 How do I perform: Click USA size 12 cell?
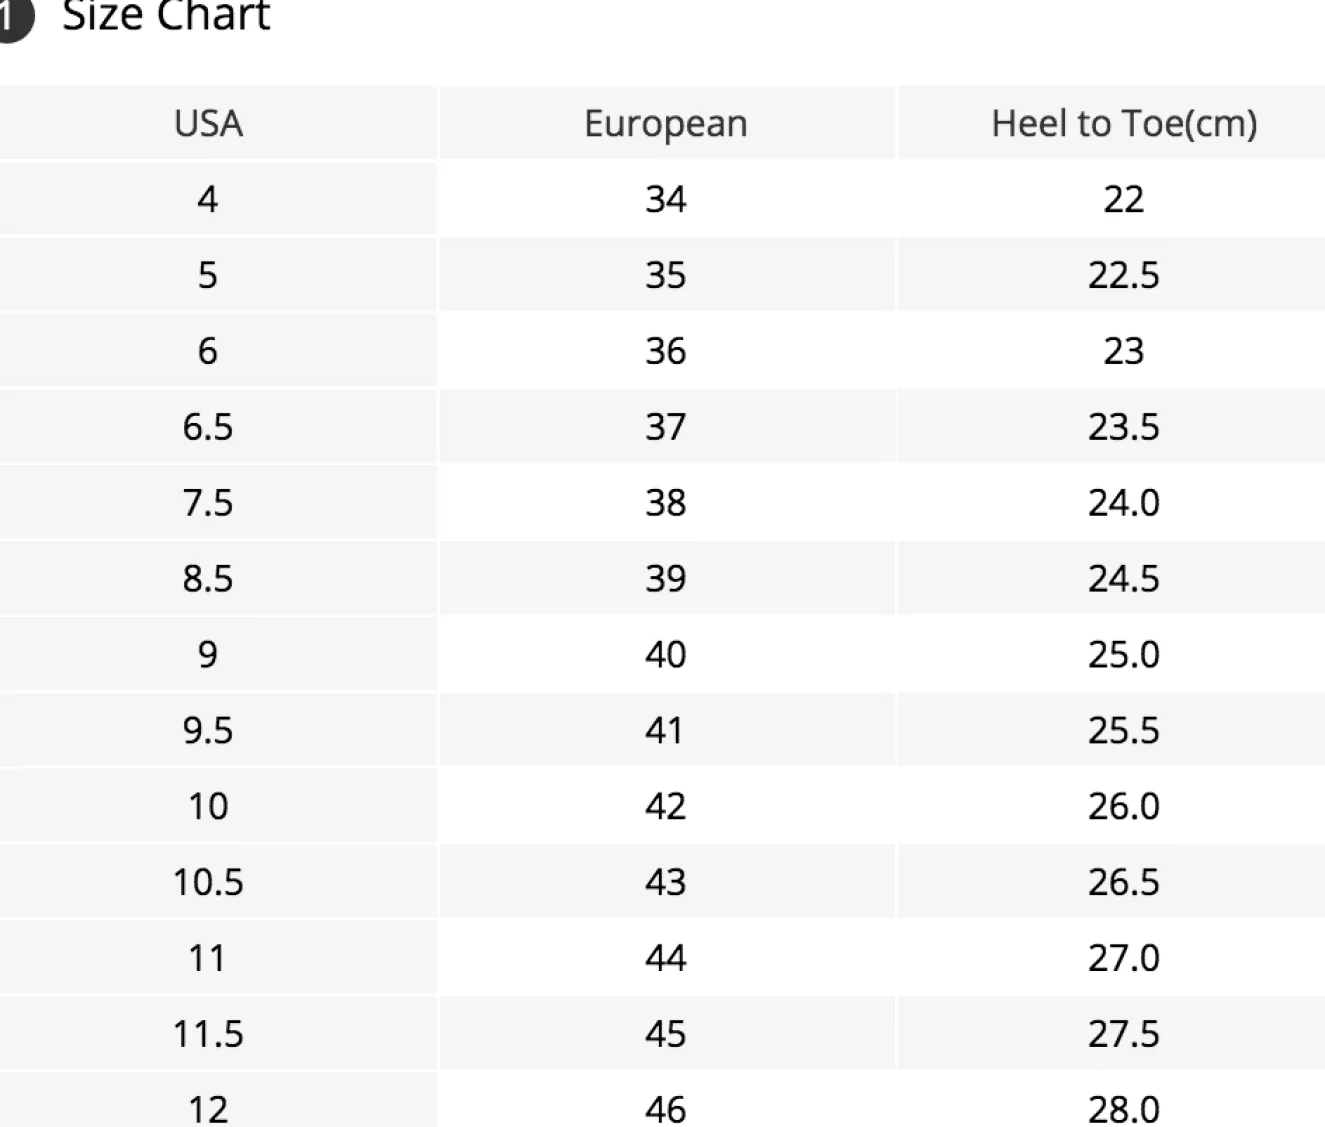tap(208, 1108)
